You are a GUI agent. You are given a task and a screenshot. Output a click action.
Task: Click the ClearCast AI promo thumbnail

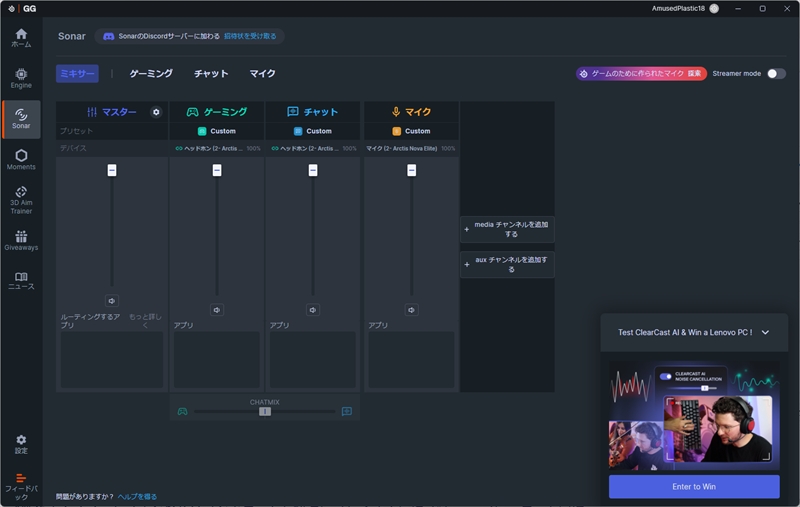coord(694,416)
